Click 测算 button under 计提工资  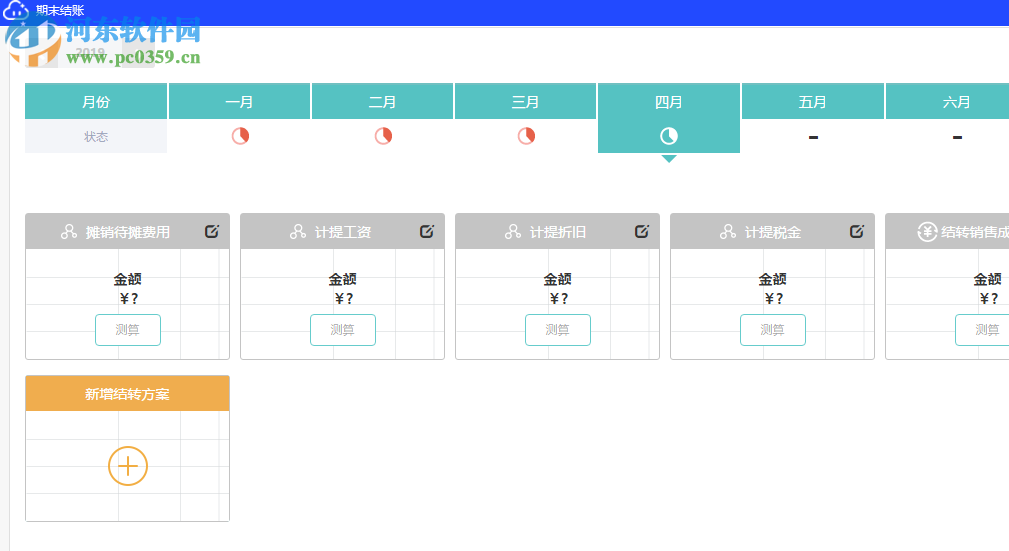point(343,330)
